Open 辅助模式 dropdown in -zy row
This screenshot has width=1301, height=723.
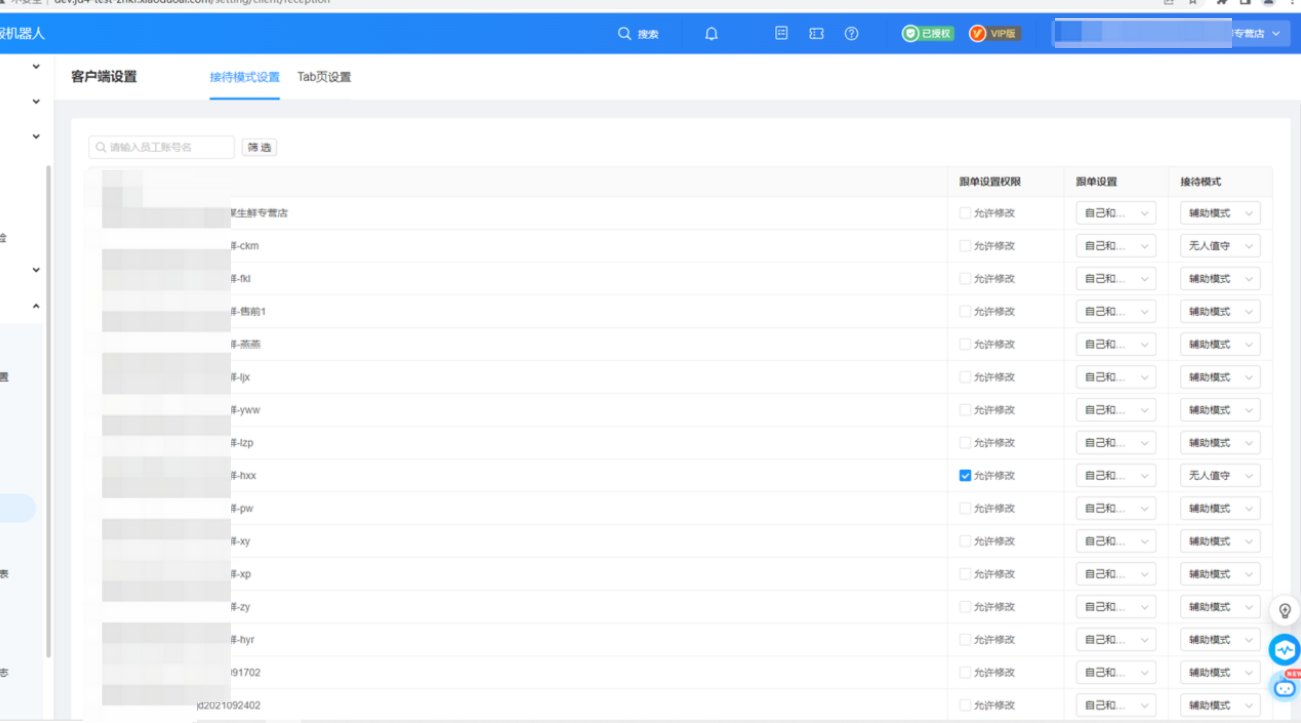(x=1220, y=607)
